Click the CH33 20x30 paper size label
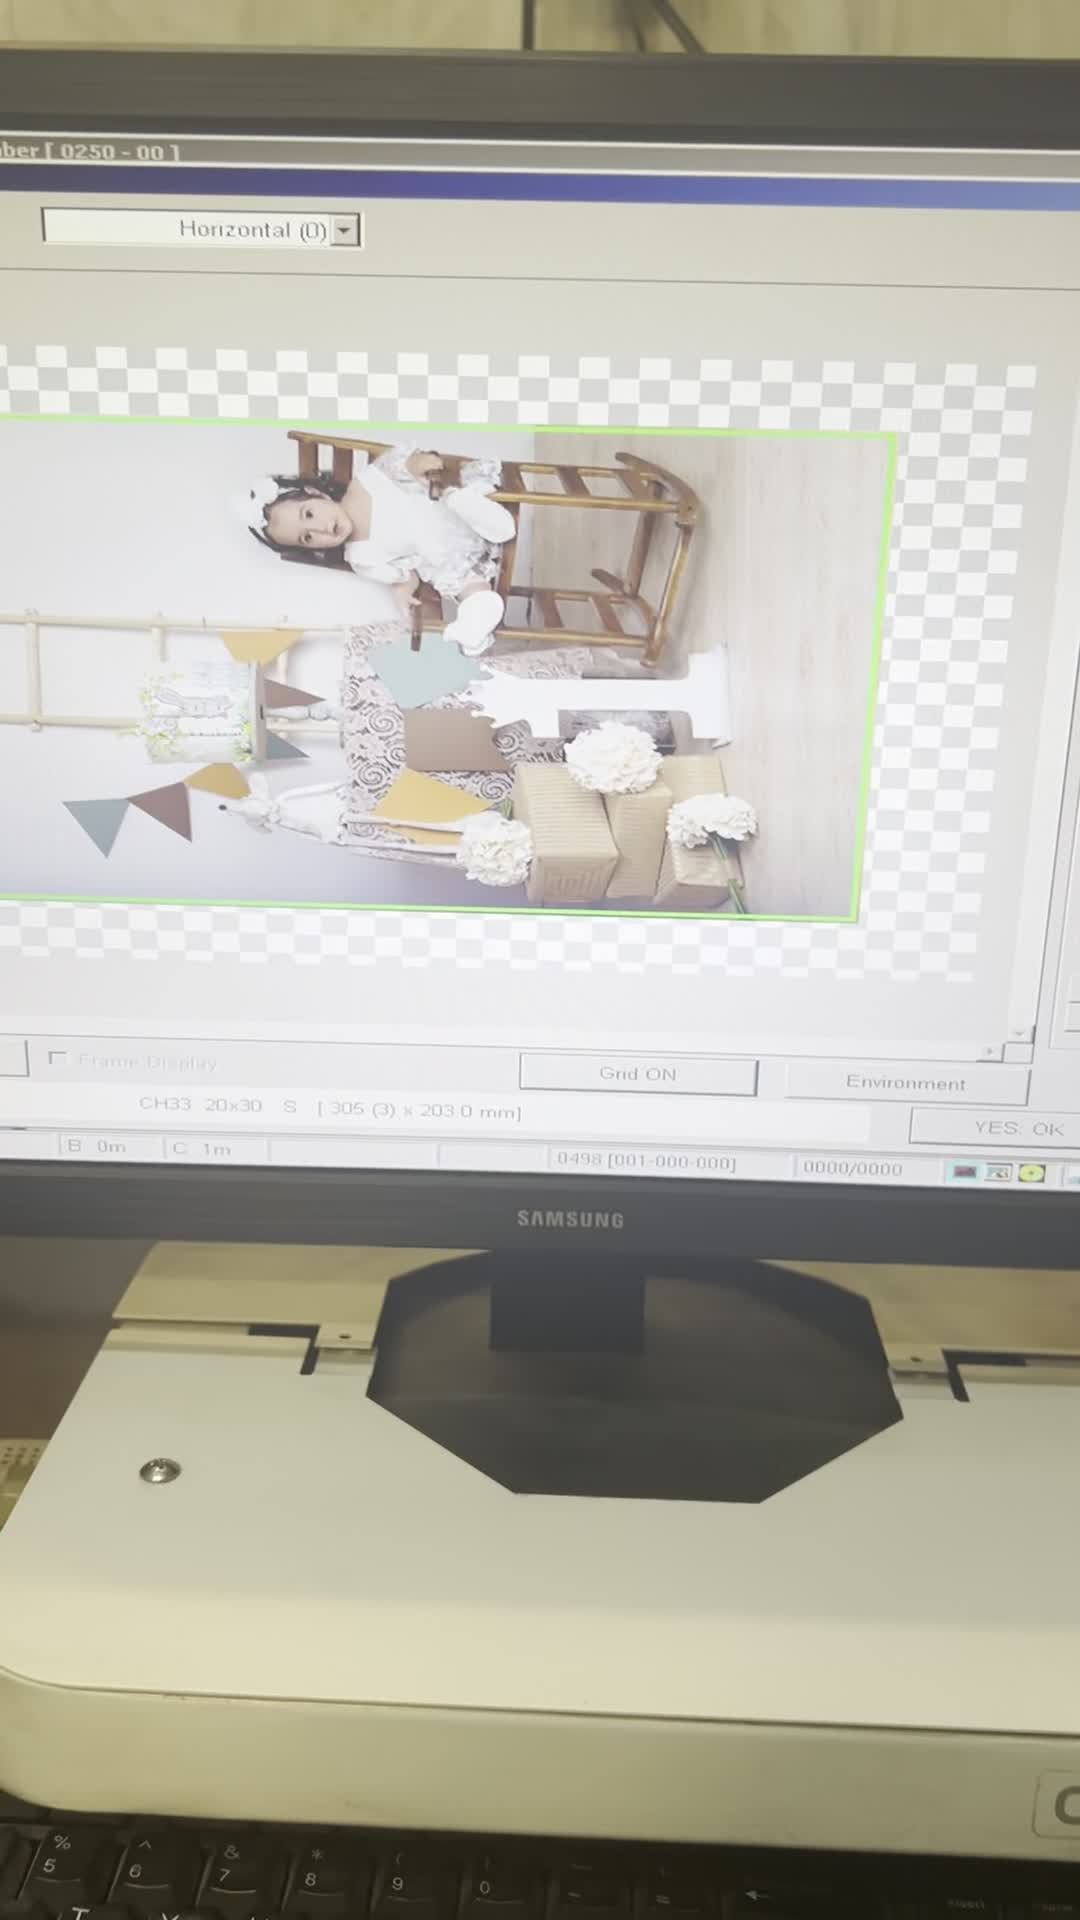 coord(200,1105)
